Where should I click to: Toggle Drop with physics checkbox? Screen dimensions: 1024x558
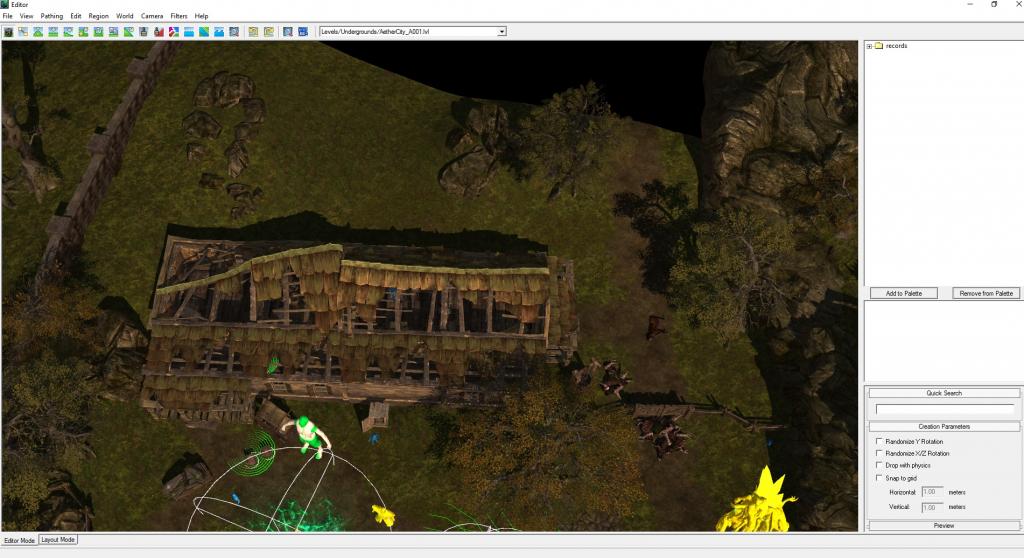click(879, 465)
